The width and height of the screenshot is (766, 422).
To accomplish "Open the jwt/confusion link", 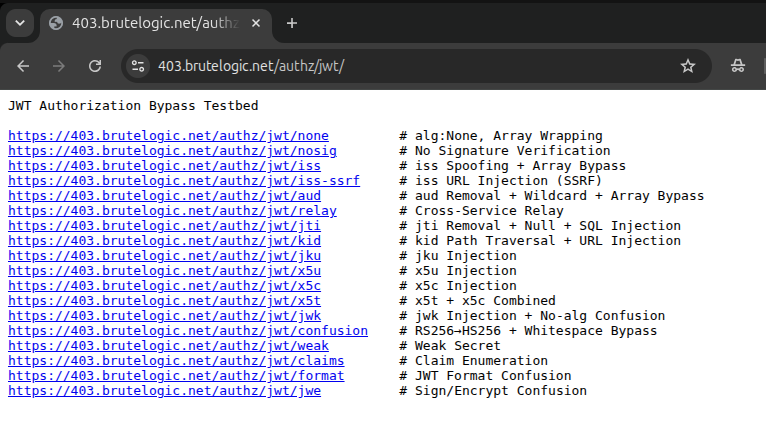I will tap(188, 331).
